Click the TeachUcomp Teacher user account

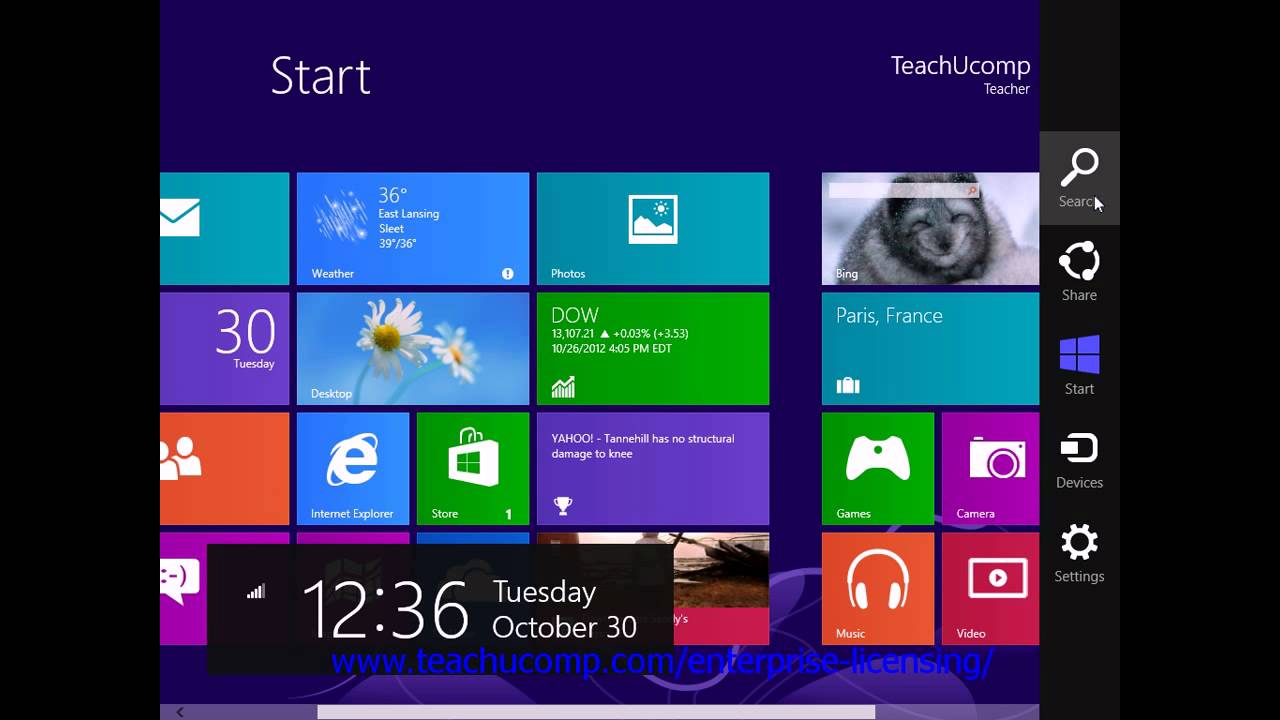(x=960, y=75)
